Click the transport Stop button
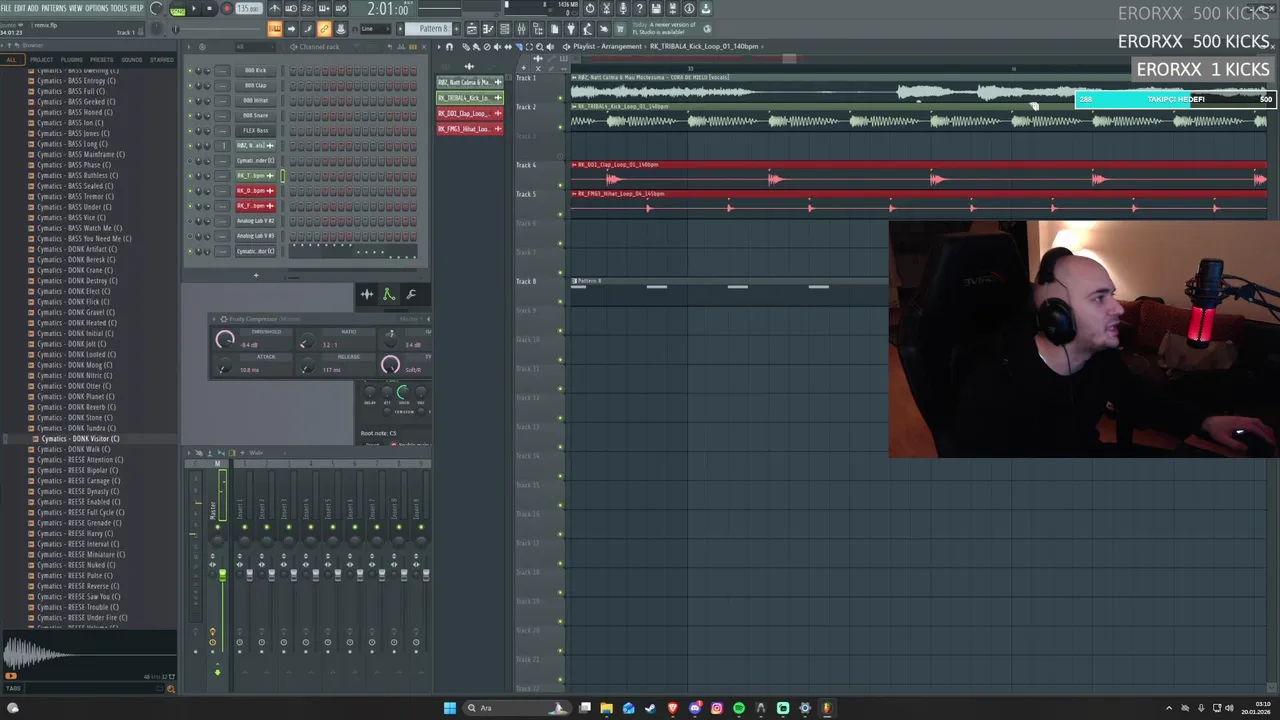 [210, 9]
